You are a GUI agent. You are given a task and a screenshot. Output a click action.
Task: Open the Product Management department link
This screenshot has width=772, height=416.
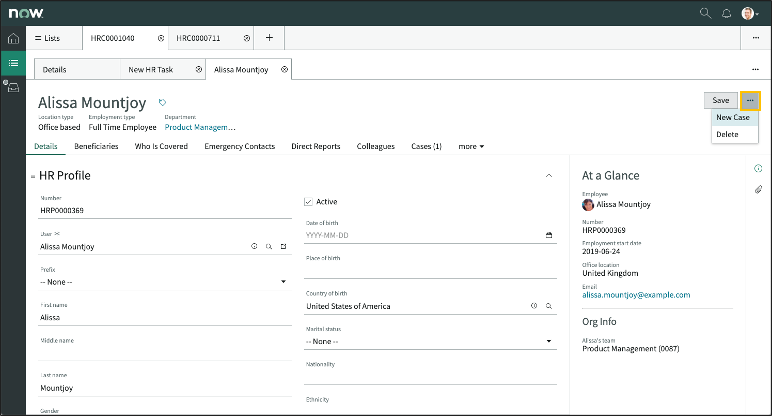pyautogui.click(x=199, y=127)
